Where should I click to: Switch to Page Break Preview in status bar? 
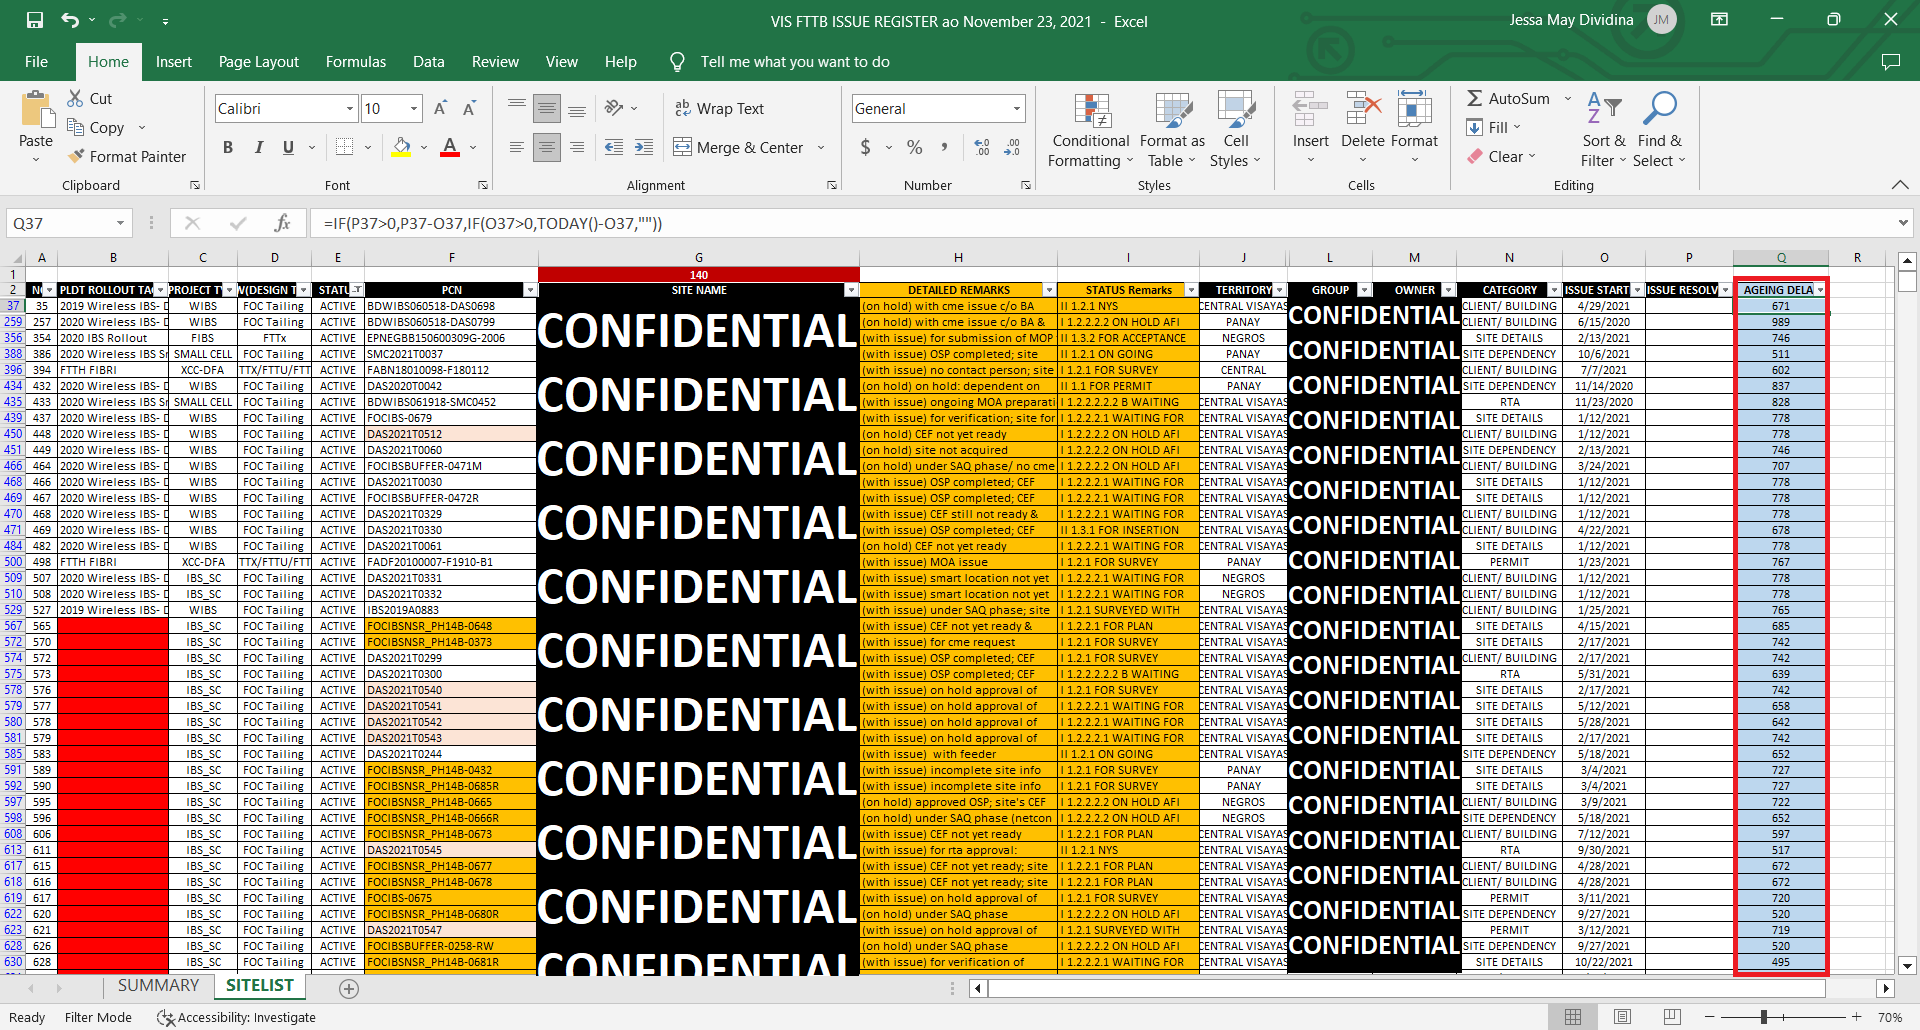[1672, 1017]
